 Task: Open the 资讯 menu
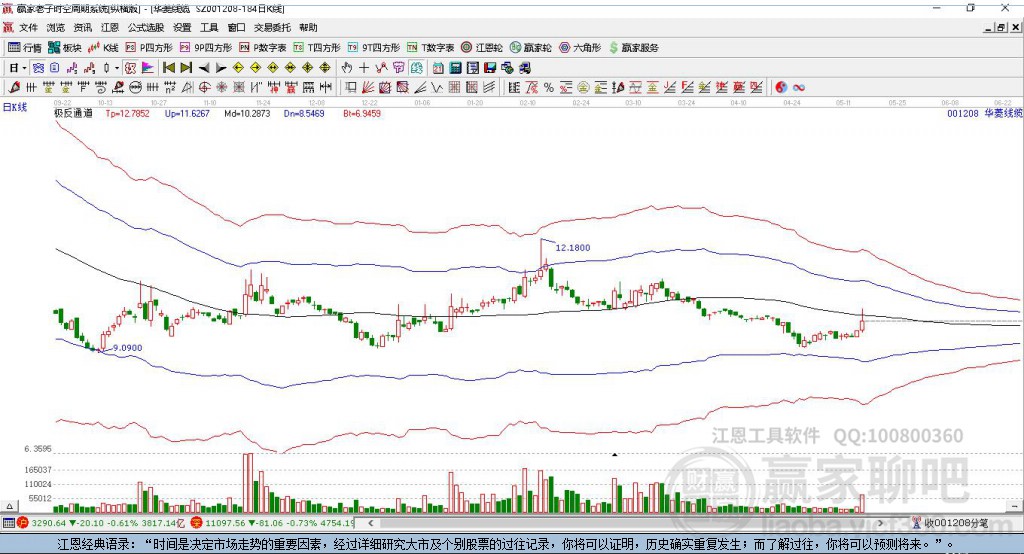tap(83, 27)
